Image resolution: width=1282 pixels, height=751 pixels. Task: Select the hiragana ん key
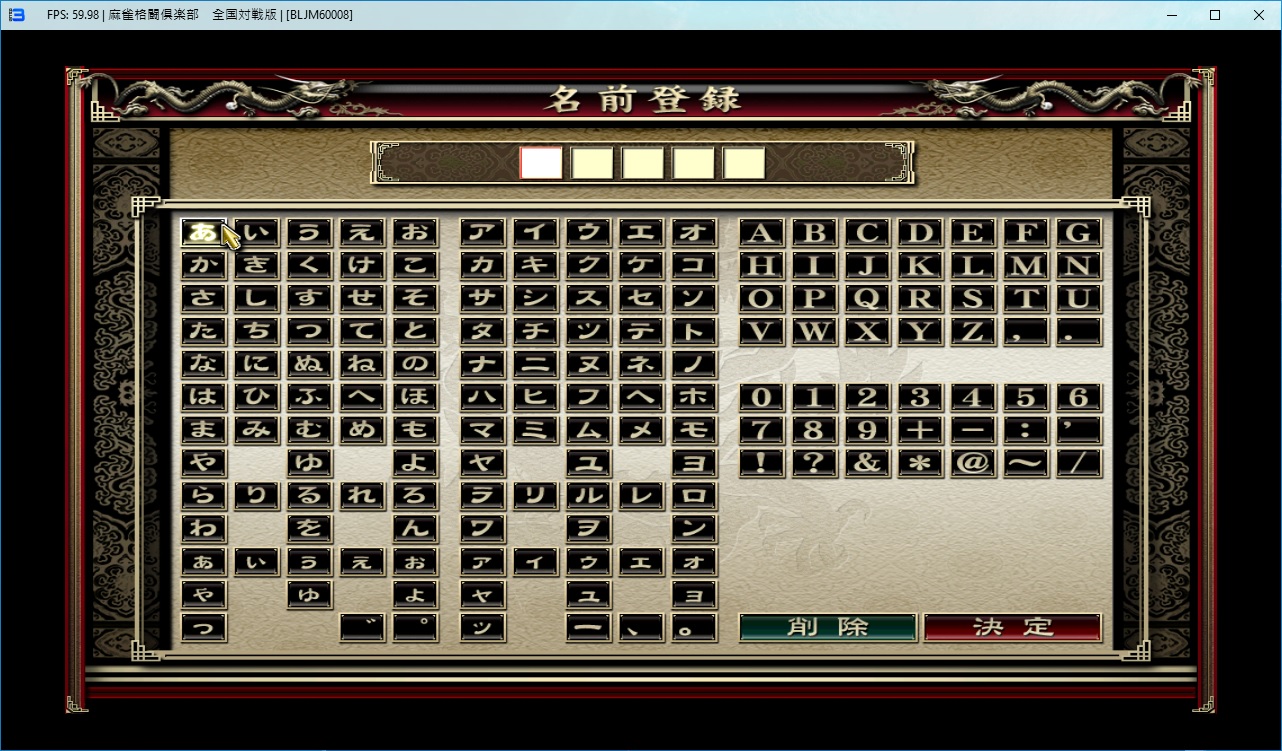[x=414, y=528]
